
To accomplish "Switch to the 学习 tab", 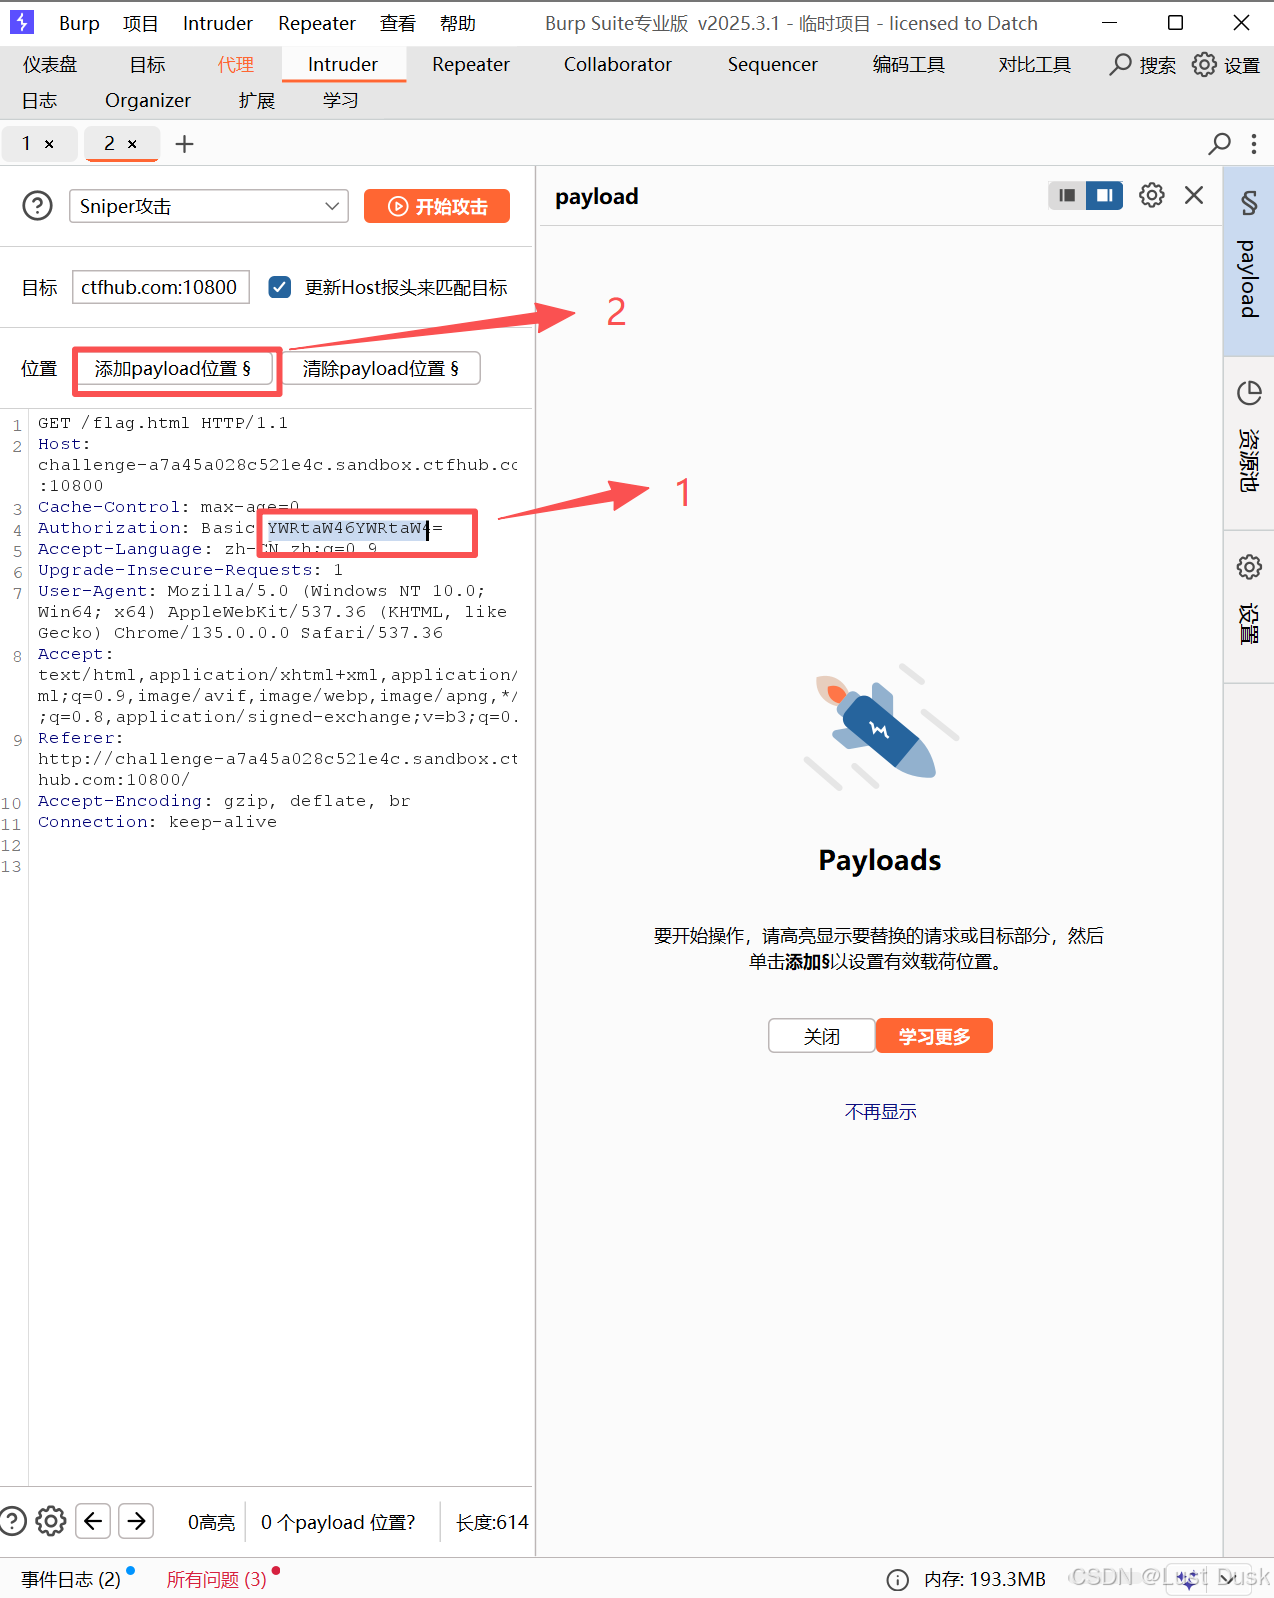I will 341,100.
